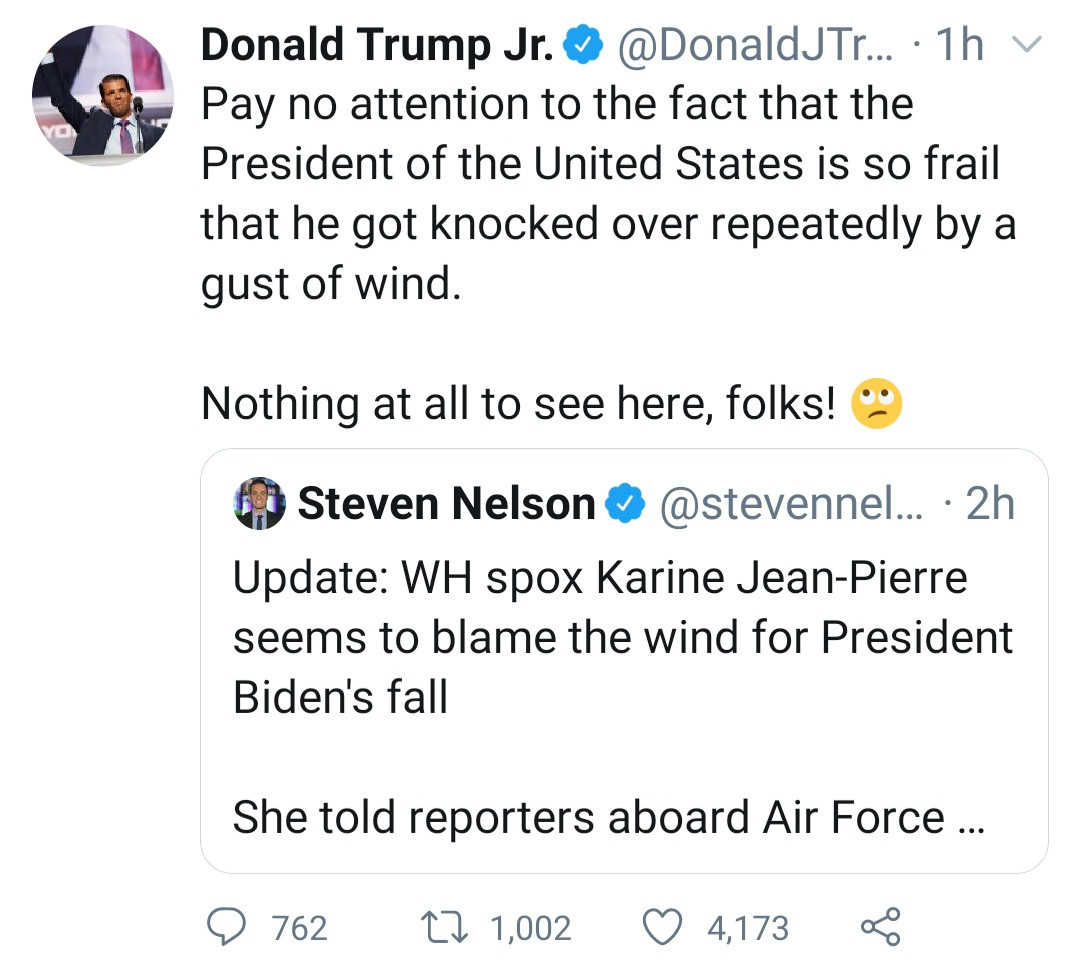View the 4,173 likes count
Screen dimensions: 1080x960
[748, 928]
